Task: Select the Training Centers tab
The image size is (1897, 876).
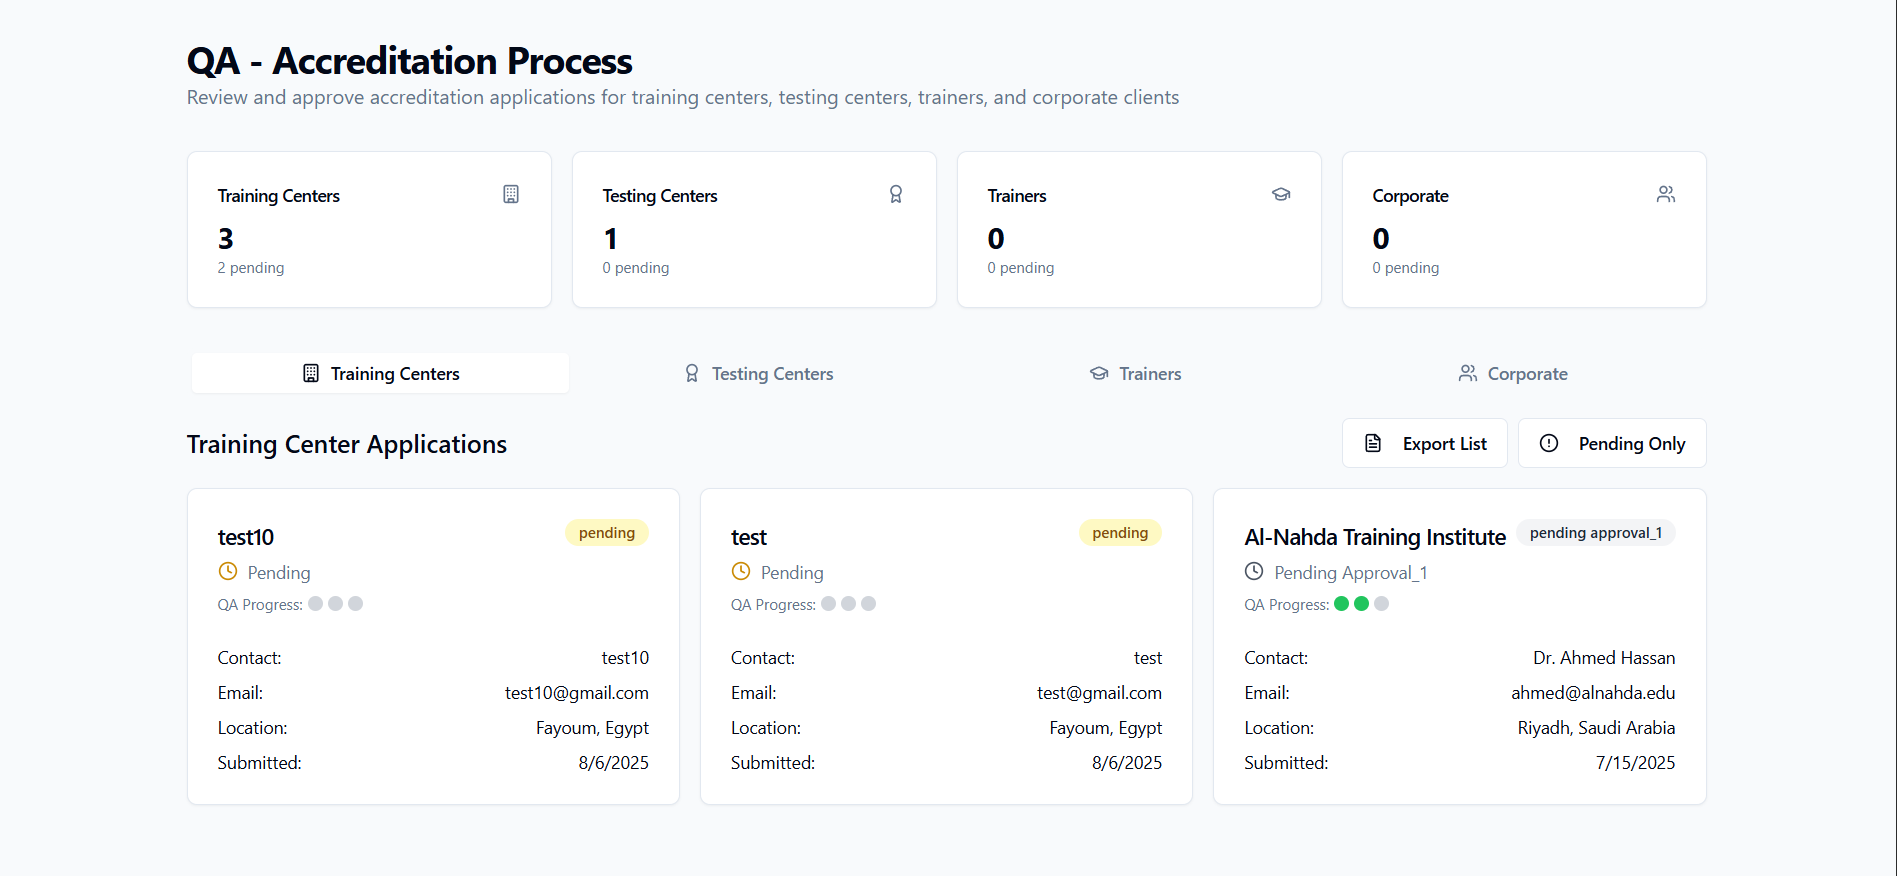Action: click(380, 374)
